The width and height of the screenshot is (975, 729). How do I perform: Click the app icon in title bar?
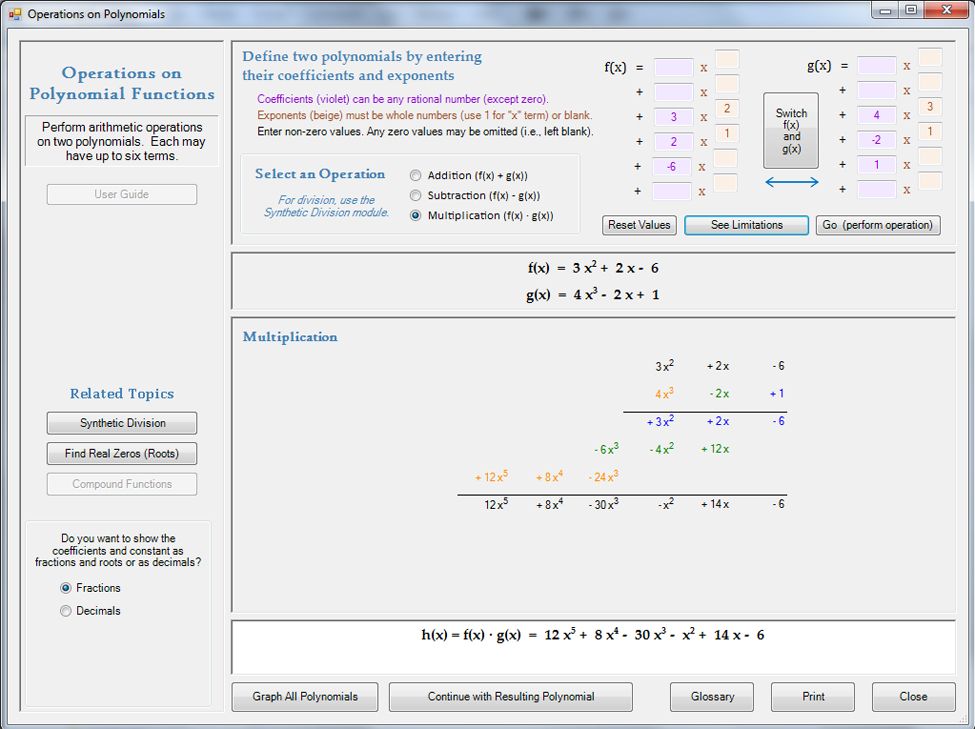point(14,14)
